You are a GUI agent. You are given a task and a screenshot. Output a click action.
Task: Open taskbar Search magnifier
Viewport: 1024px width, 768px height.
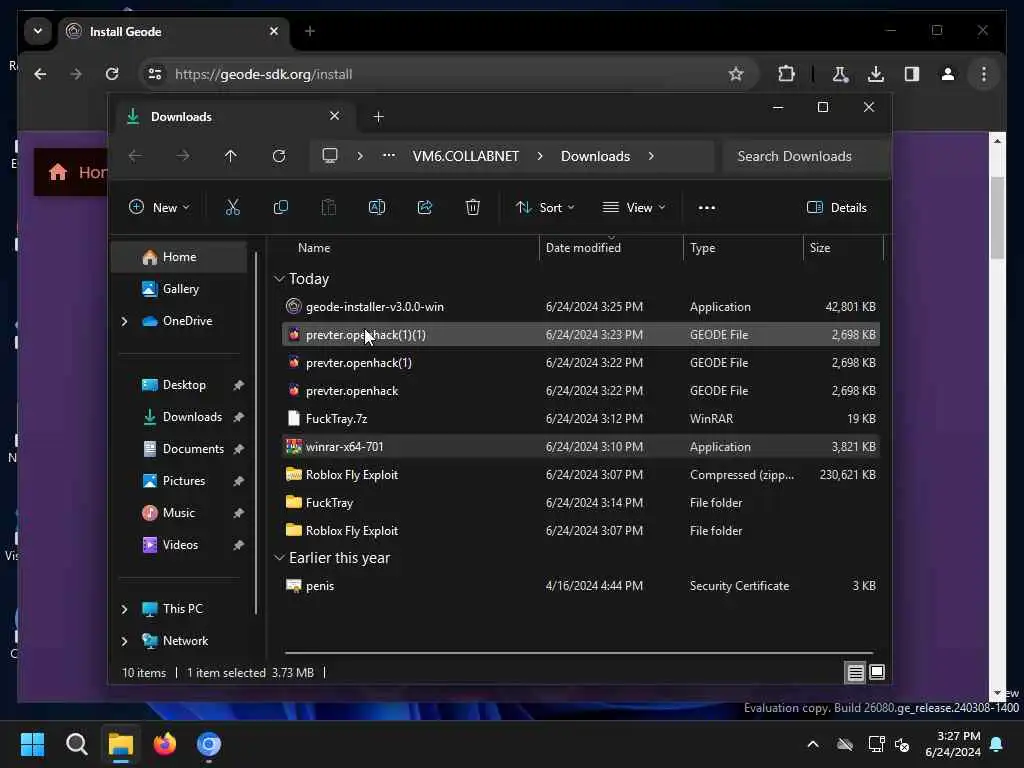(x=76, y=744)
